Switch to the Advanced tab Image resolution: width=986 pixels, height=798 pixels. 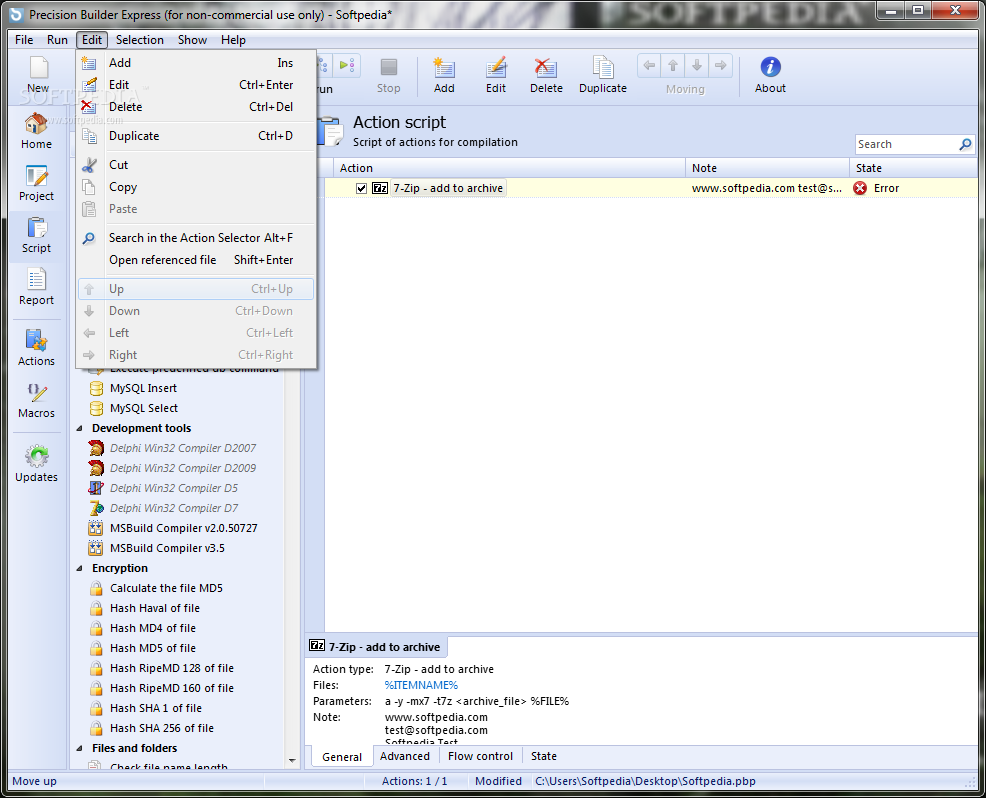(x=405, y=756)
